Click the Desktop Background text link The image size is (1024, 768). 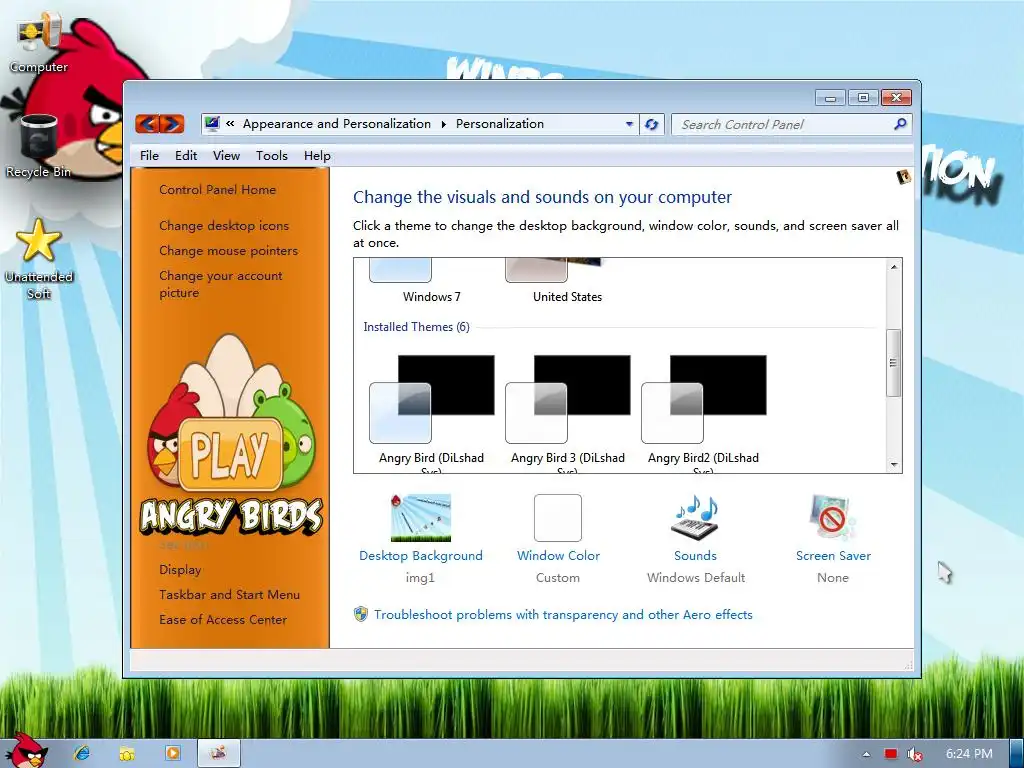point(421,556)
